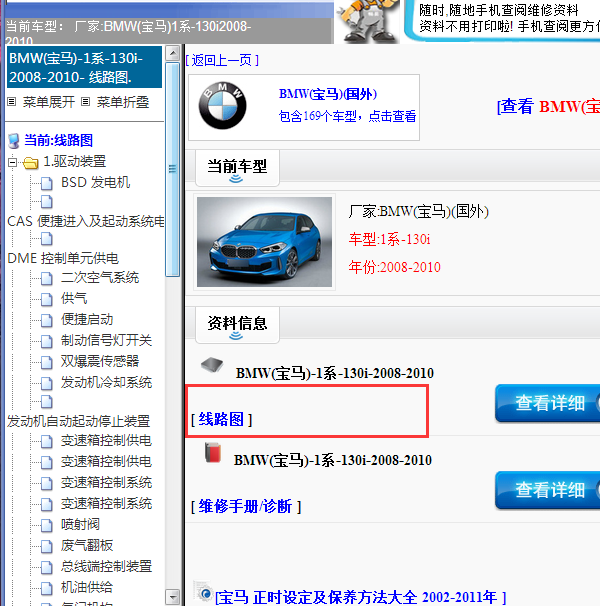600x606 pixels.
Task: Click gray wiring diagram book icon
Action: tap(212, 364)
